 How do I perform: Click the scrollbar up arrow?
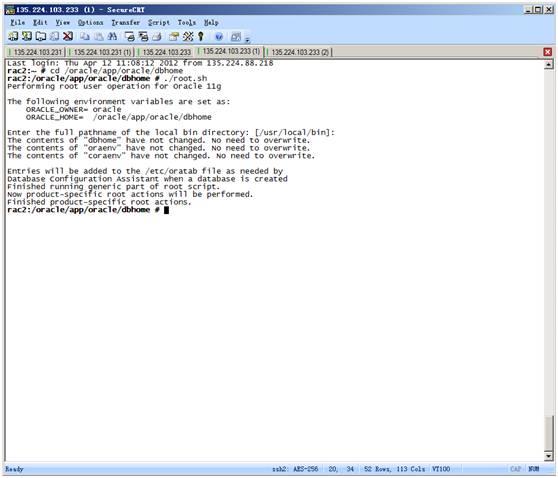[x=548, y=64]
